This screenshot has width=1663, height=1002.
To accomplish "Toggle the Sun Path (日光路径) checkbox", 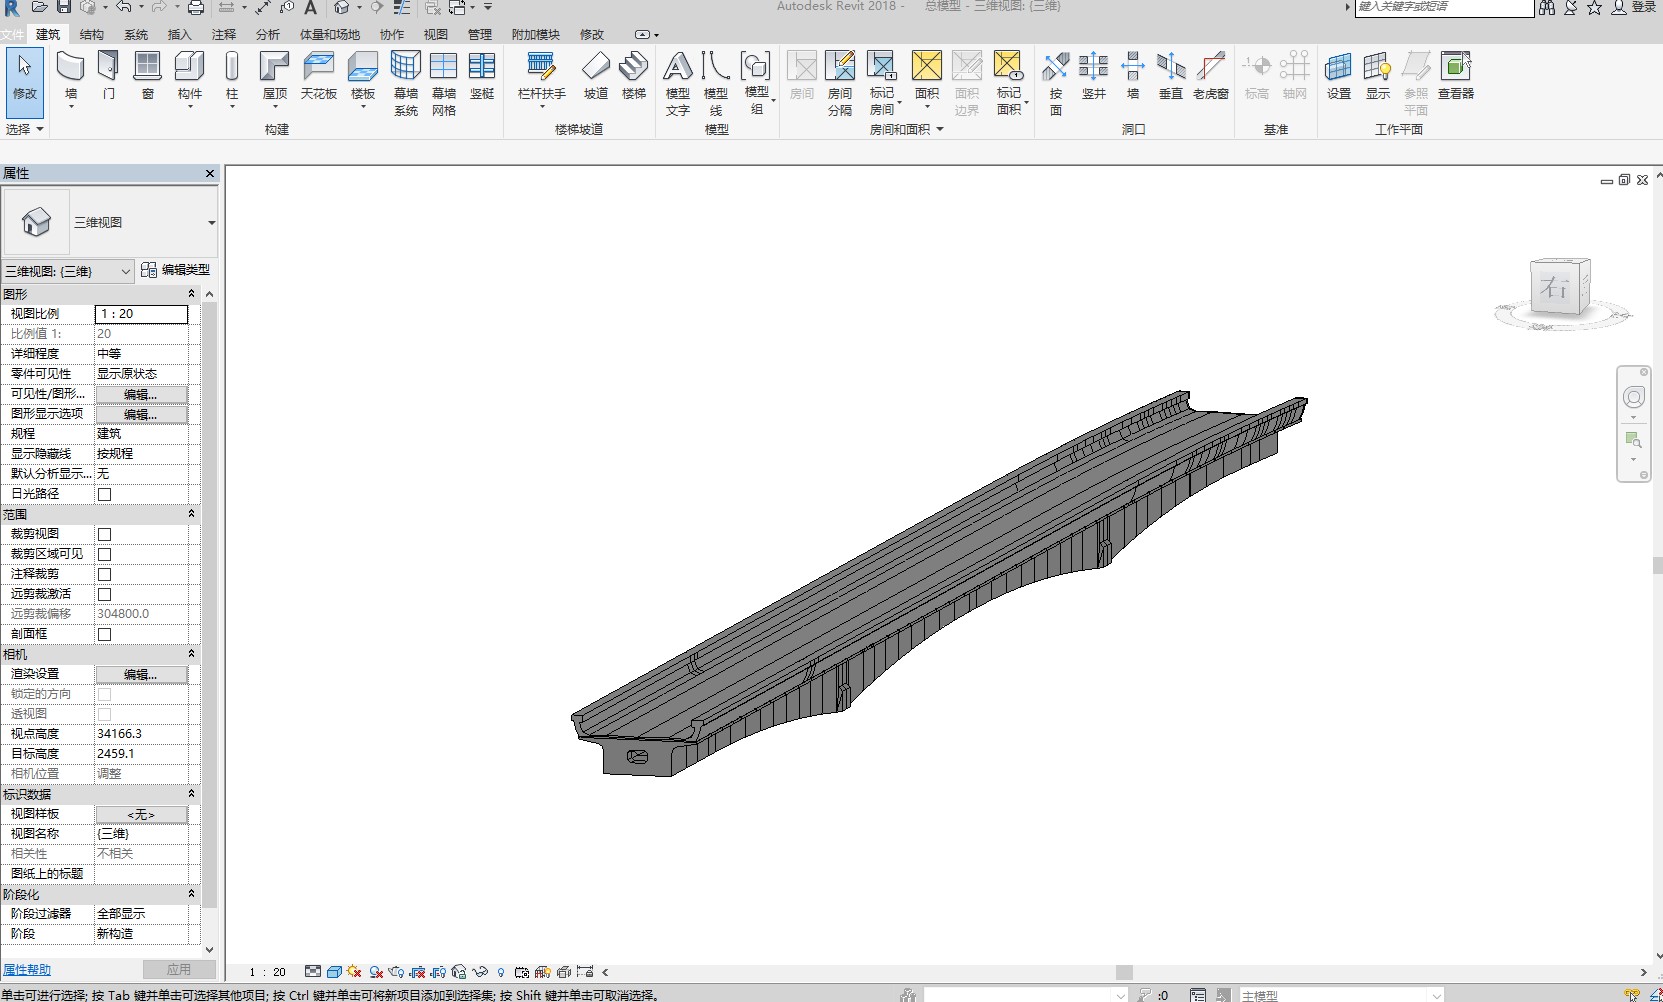I will (104, 494).
